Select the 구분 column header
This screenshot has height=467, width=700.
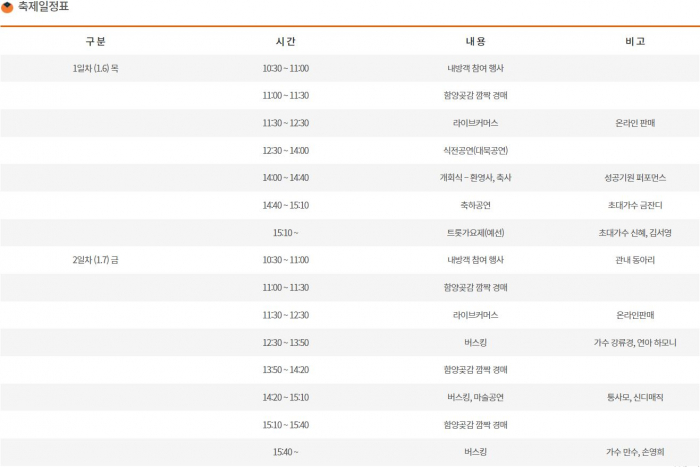click(x=95, y=41)
